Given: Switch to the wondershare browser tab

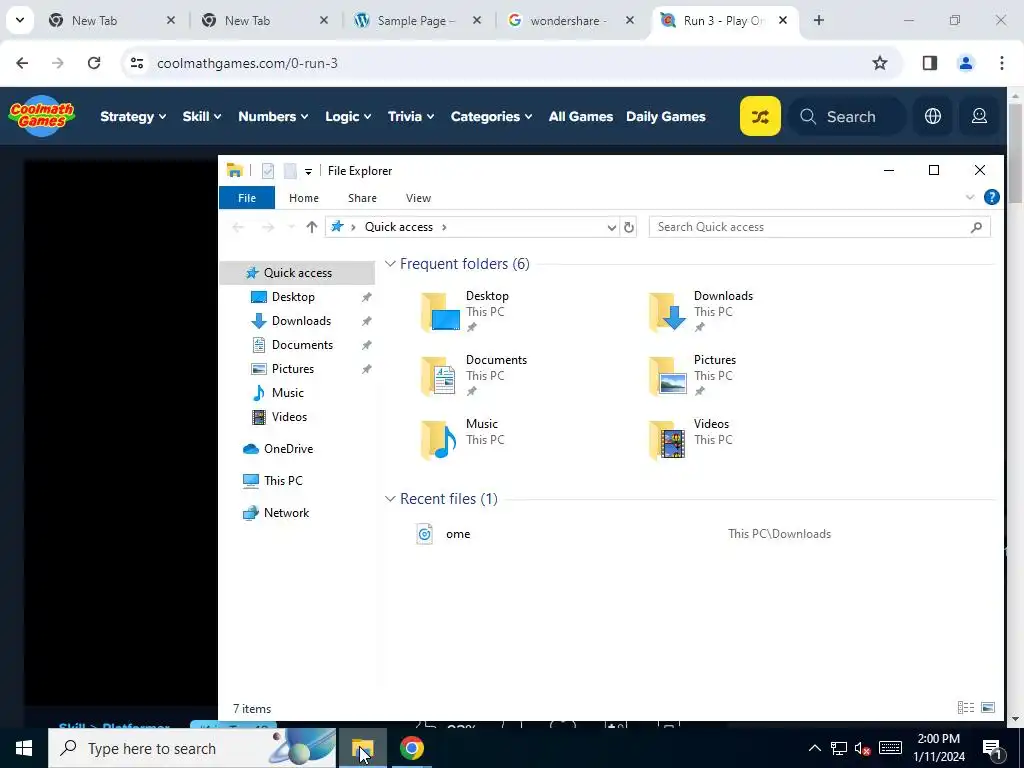Looking at the screenshot, I should 568,20.
